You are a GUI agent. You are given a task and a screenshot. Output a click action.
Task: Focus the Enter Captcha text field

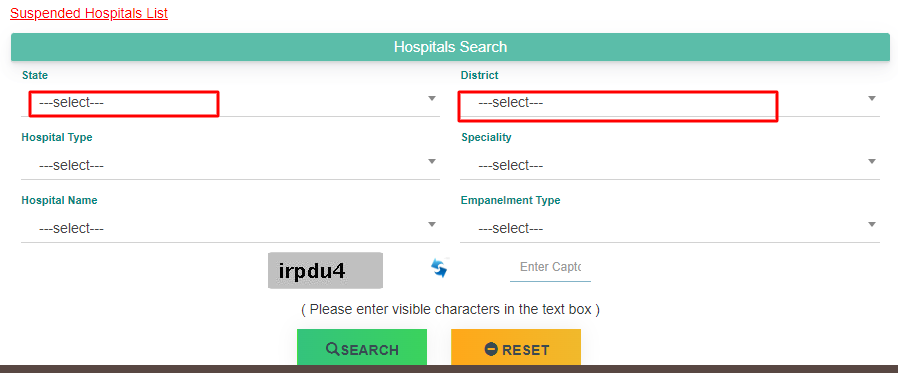(550, 268)
